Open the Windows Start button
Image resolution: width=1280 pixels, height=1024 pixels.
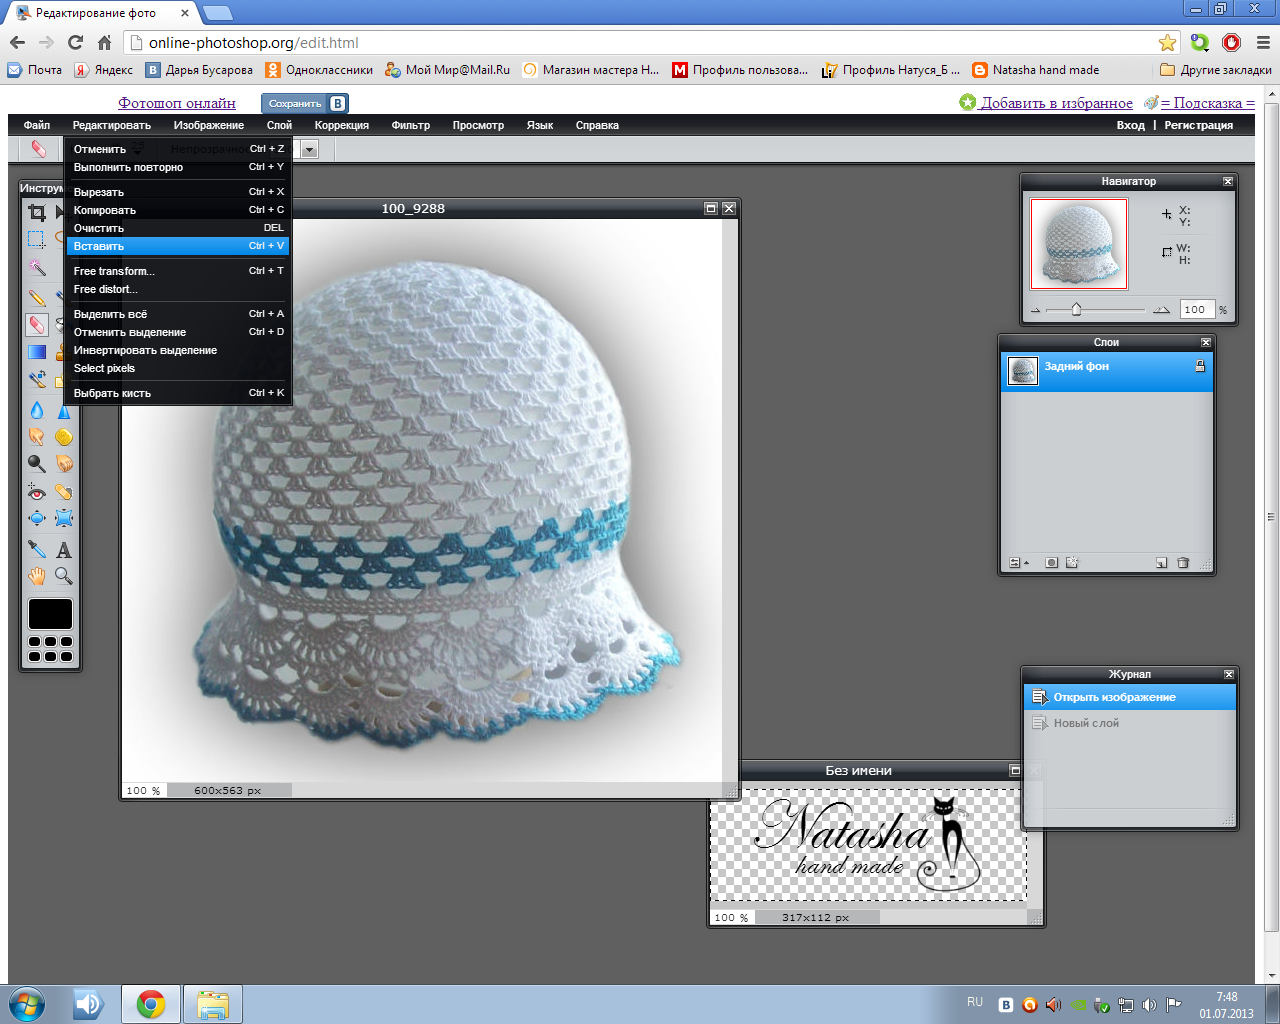tap(27, 1004)
